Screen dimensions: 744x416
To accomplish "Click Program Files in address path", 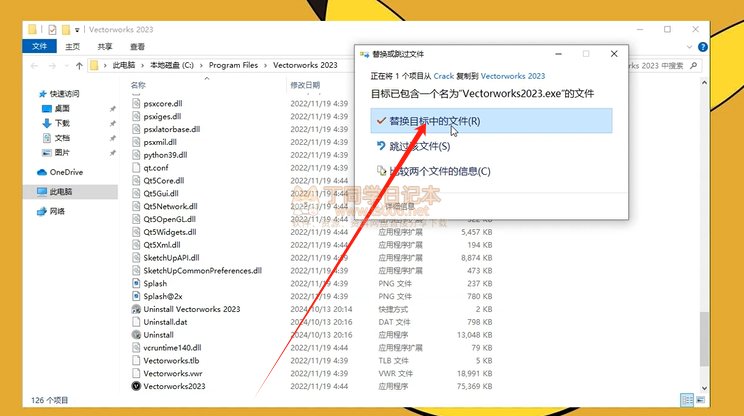I will [x=233, y=65].
